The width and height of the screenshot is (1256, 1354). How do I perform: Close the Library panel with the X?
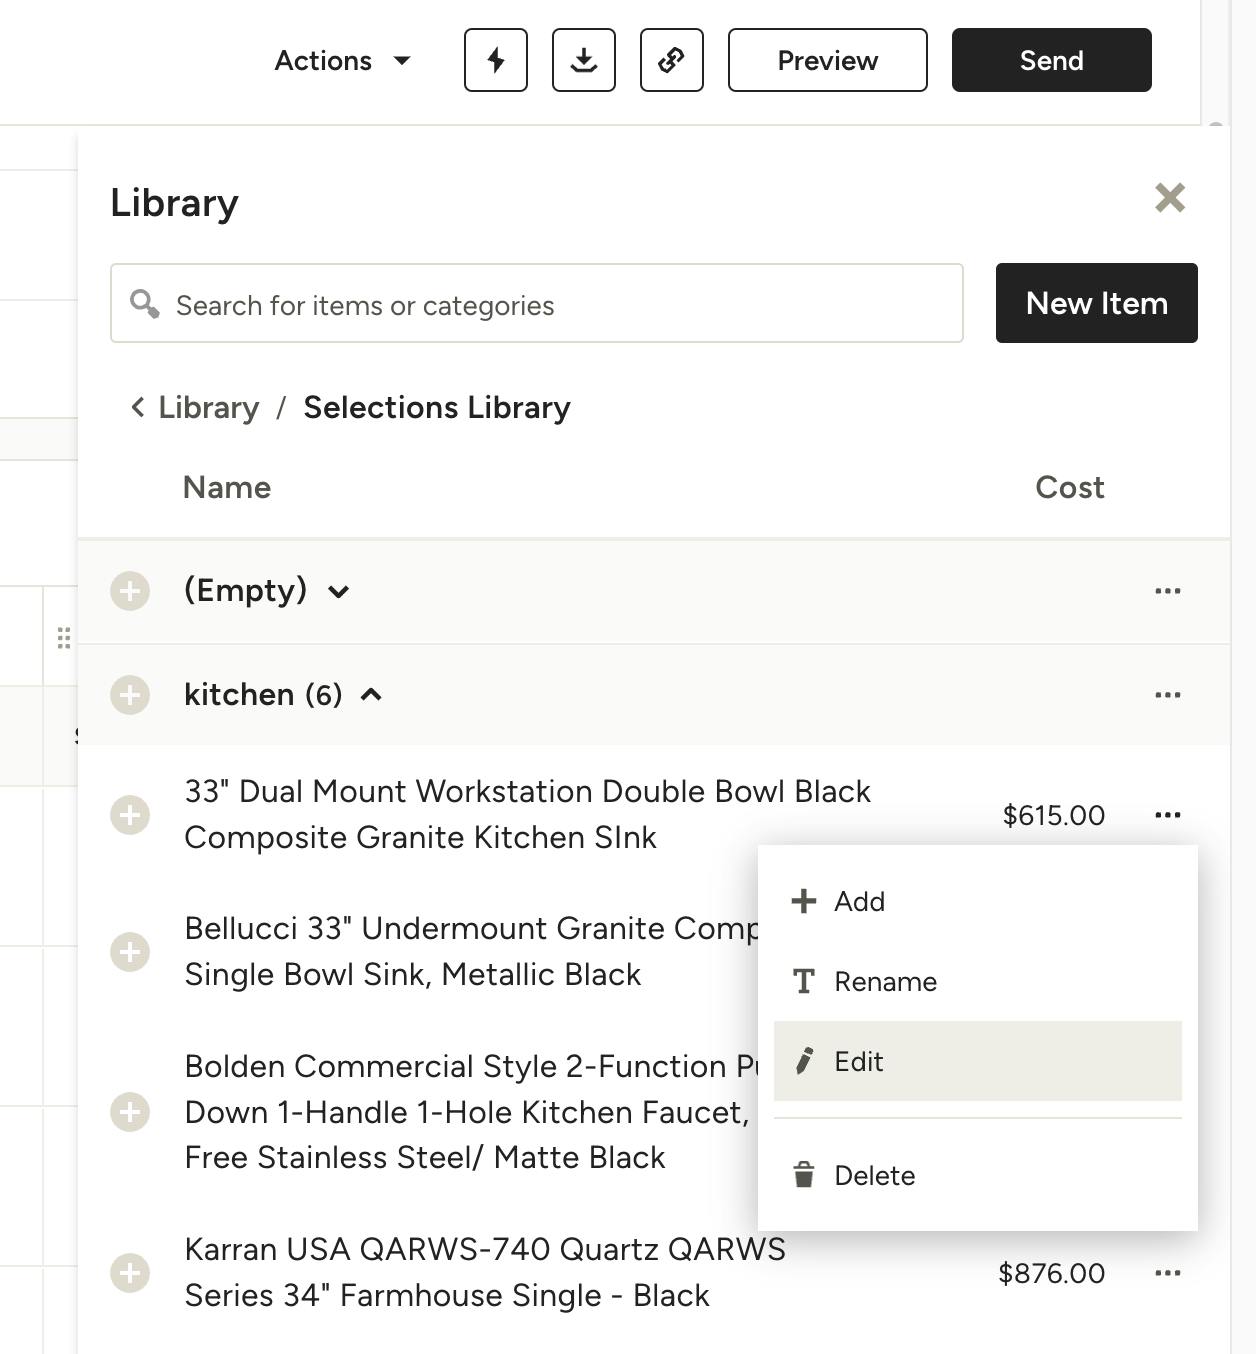pos(1169,198)
